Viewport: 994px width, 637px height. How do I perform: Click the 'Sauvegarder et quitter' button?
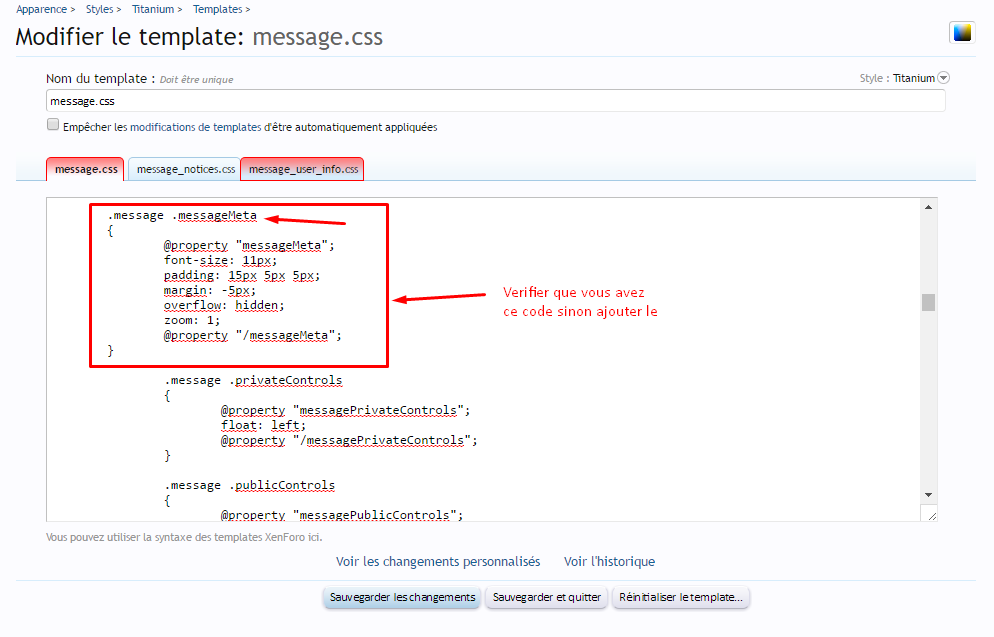[547, 597]
